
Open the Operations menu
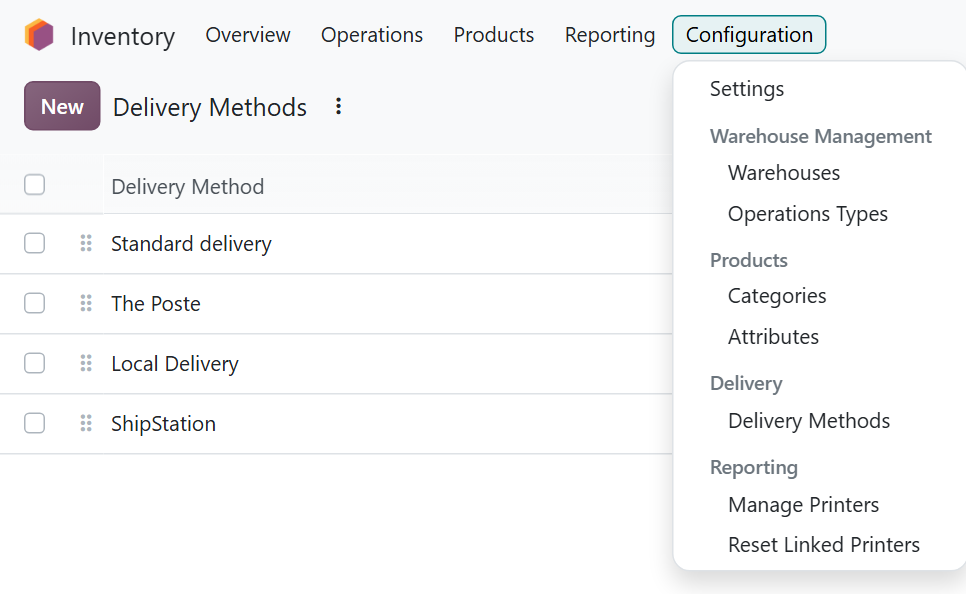[x=372, y=35]
